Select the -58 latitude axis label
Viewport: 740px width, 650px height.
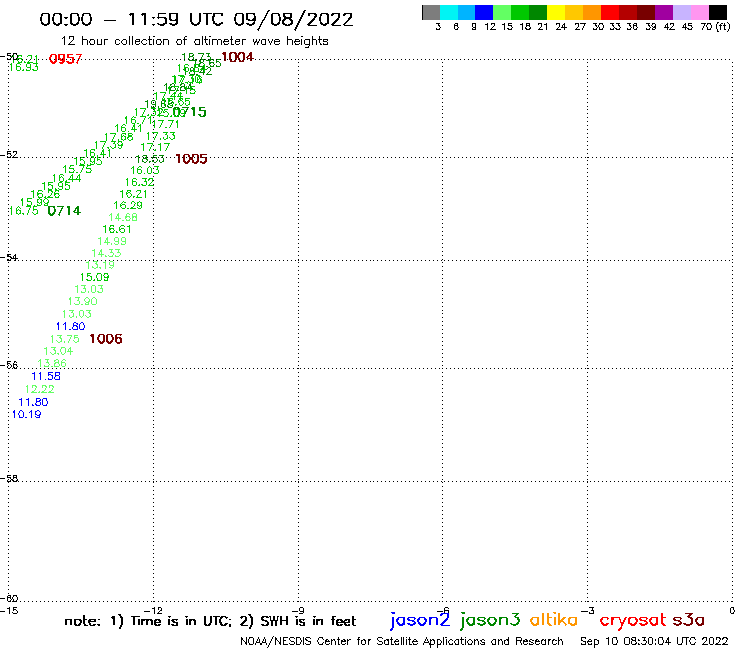coord(9,479)
